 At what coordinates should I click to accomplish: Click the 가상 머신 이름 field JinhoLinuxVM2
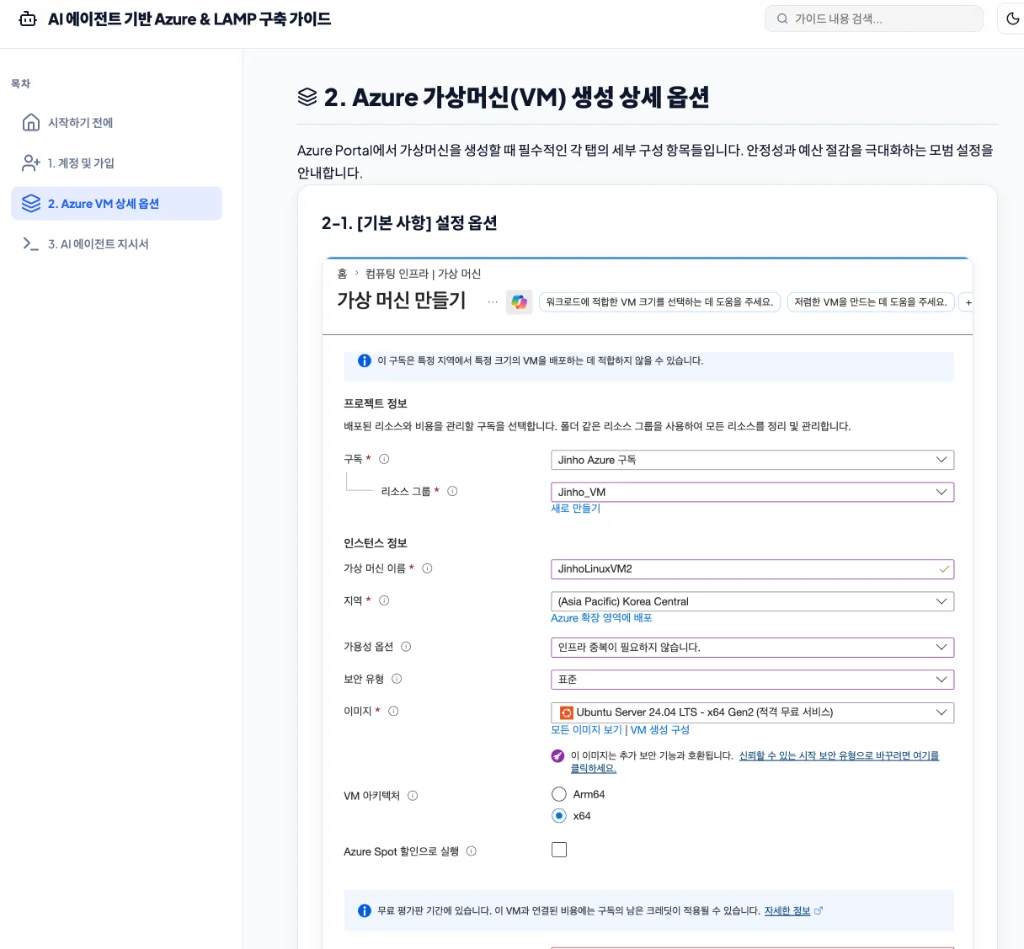coord(752,569)
